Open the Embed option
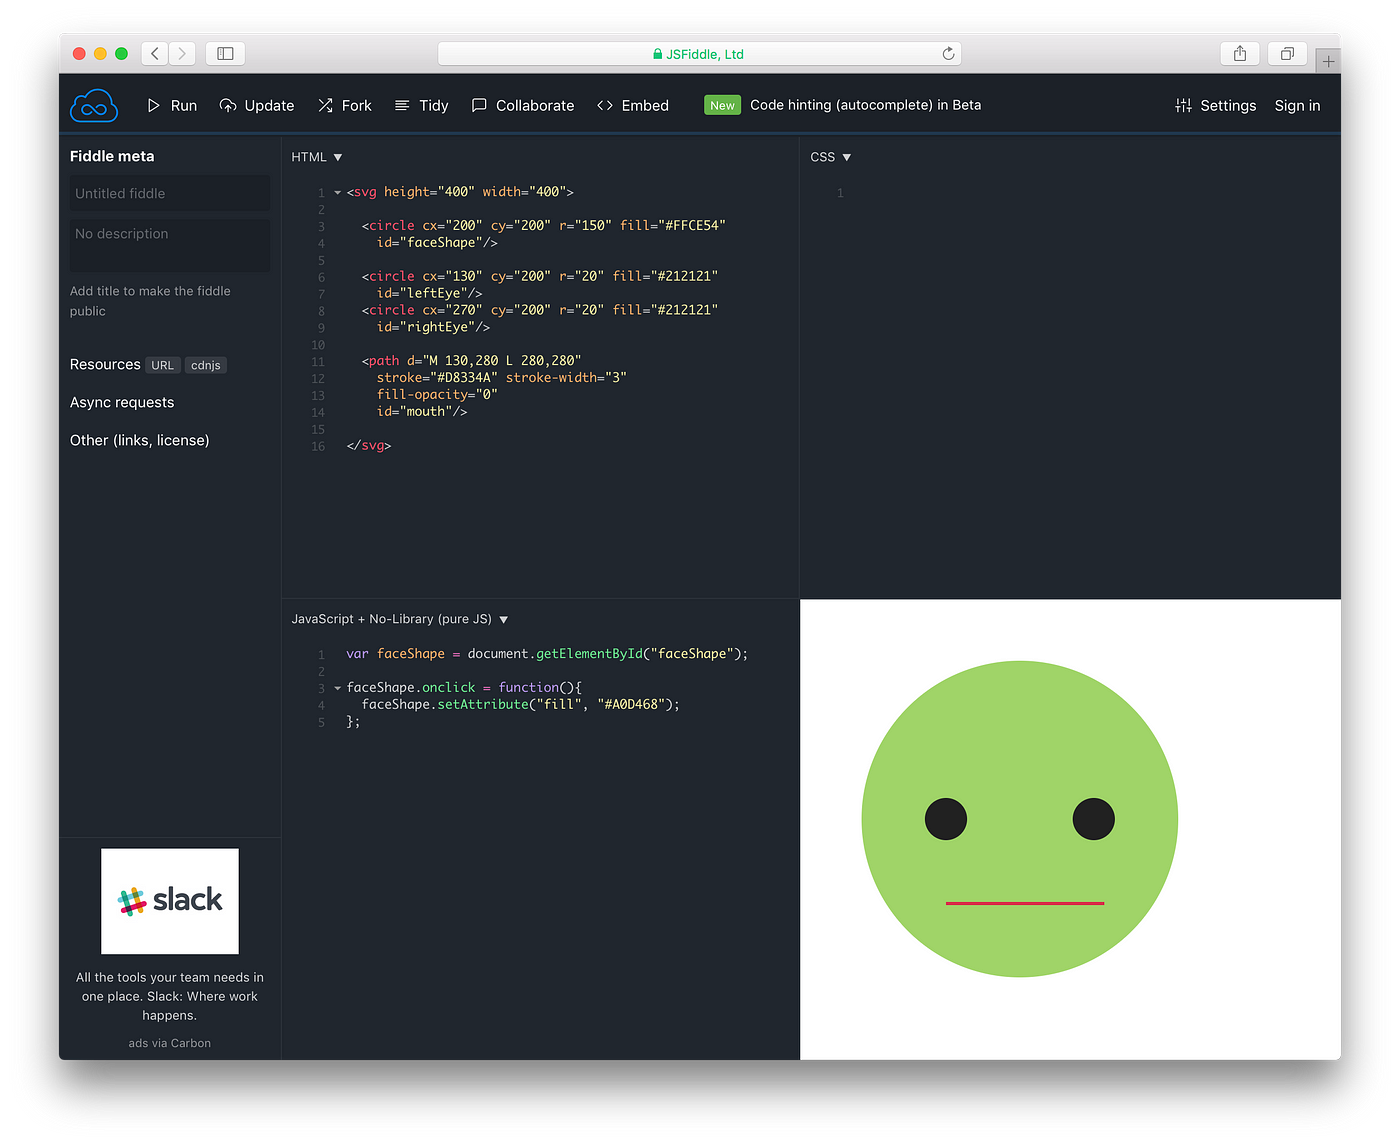Screen dimensions: 1400x1144 [633, 105]
